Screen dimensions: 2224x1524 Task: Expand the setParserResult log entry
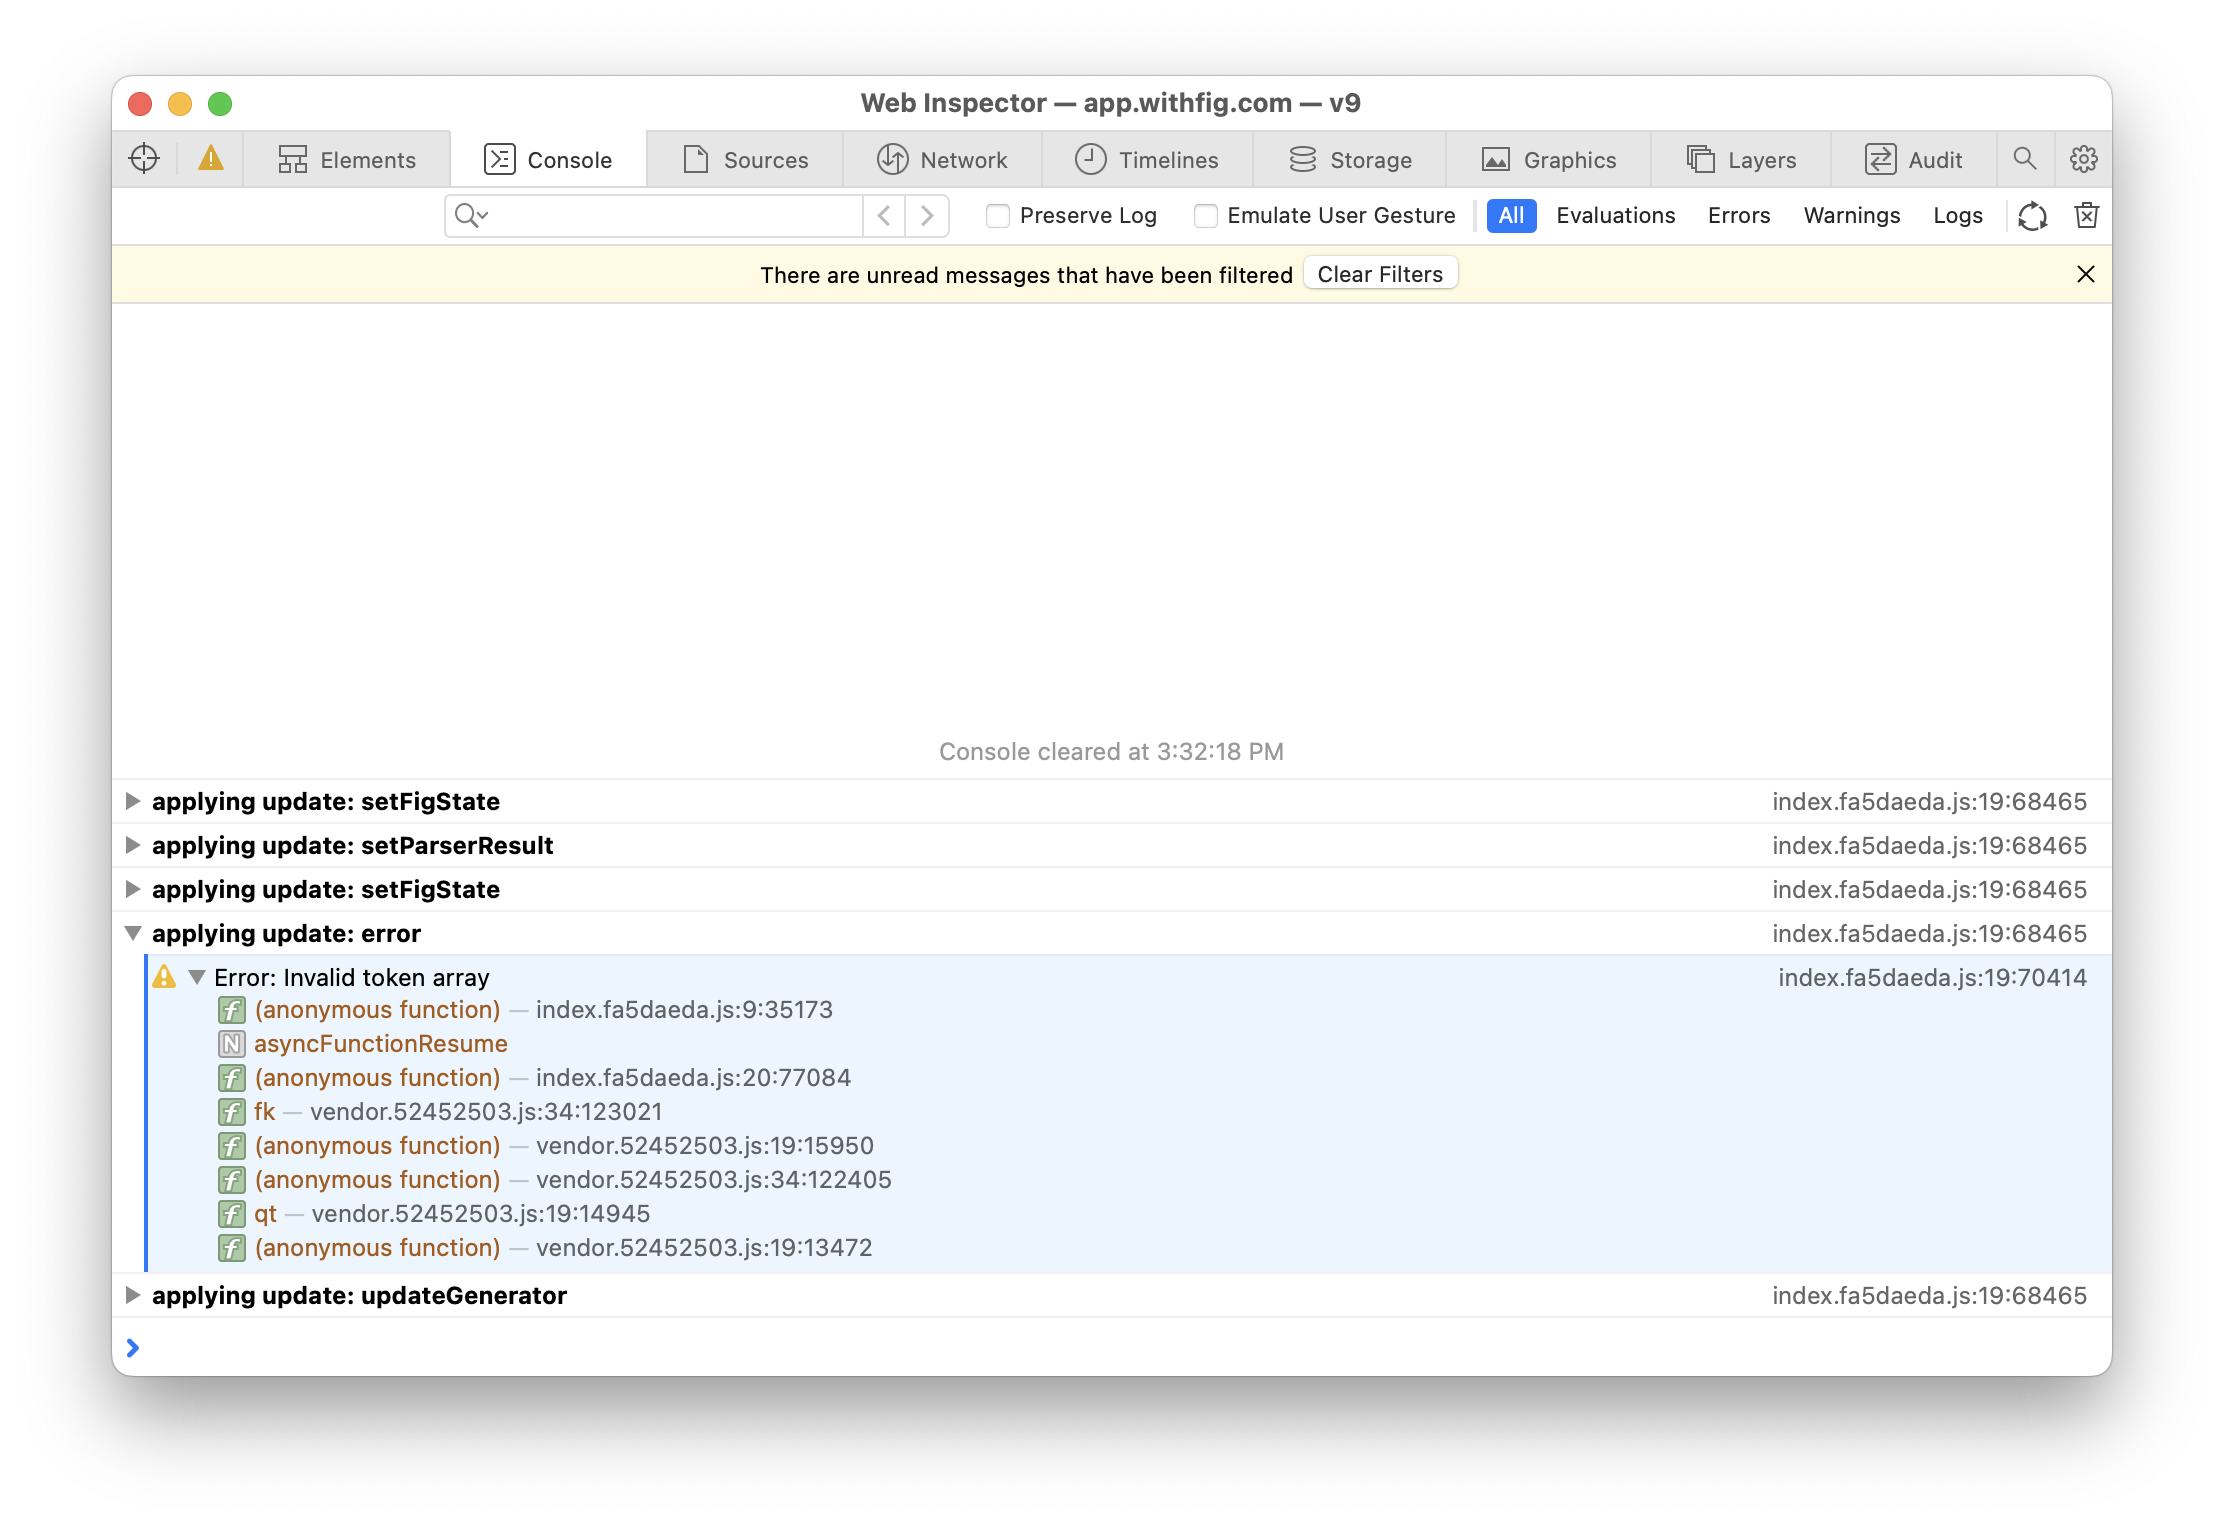[x=133, y=845]
